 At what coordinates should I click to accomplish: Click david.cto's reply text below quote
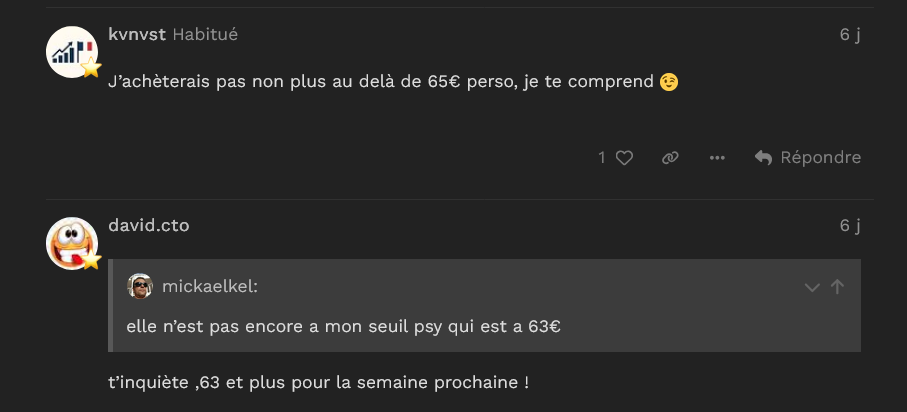coord(318,382)
